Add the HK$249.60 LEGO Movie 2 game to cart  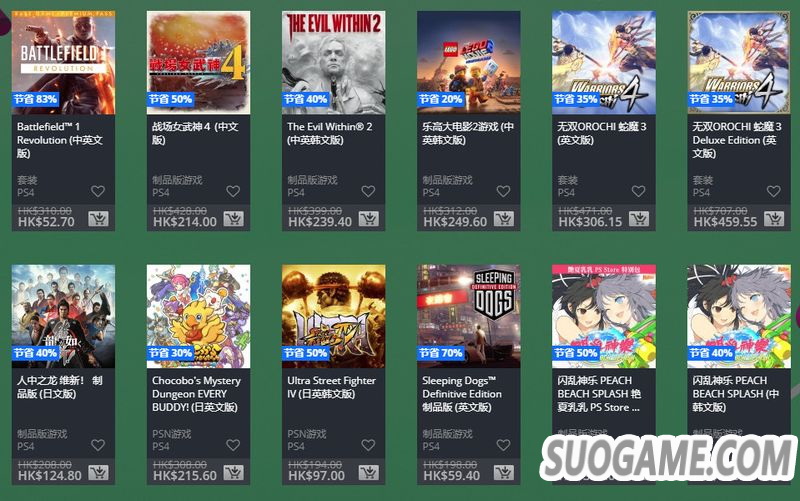point(504,219)
